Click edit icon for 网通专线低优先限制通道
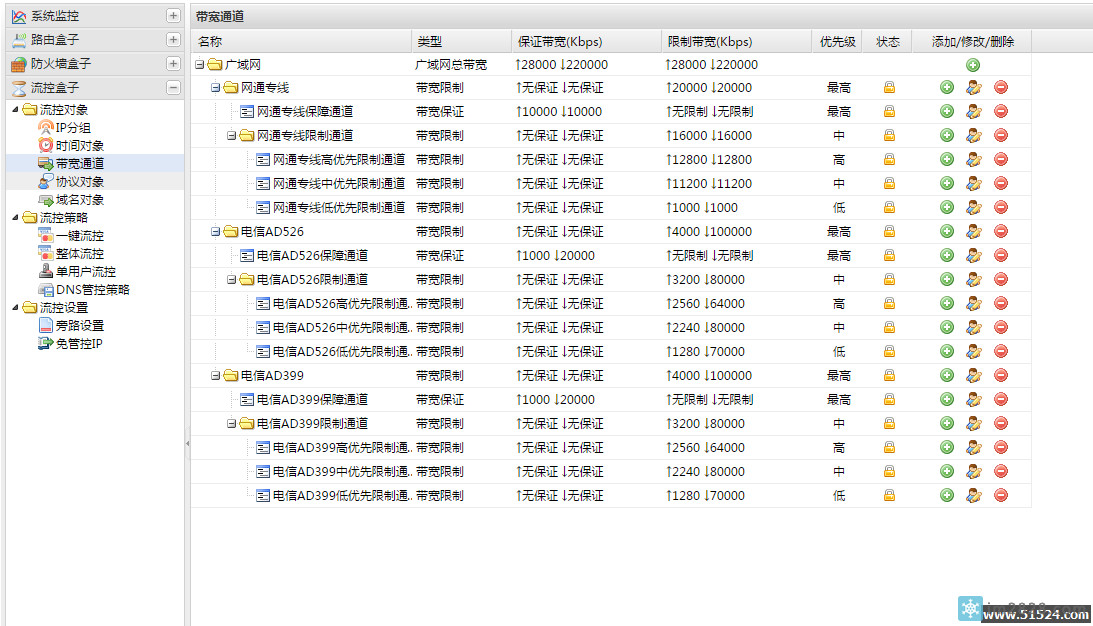 coord(973,208)
